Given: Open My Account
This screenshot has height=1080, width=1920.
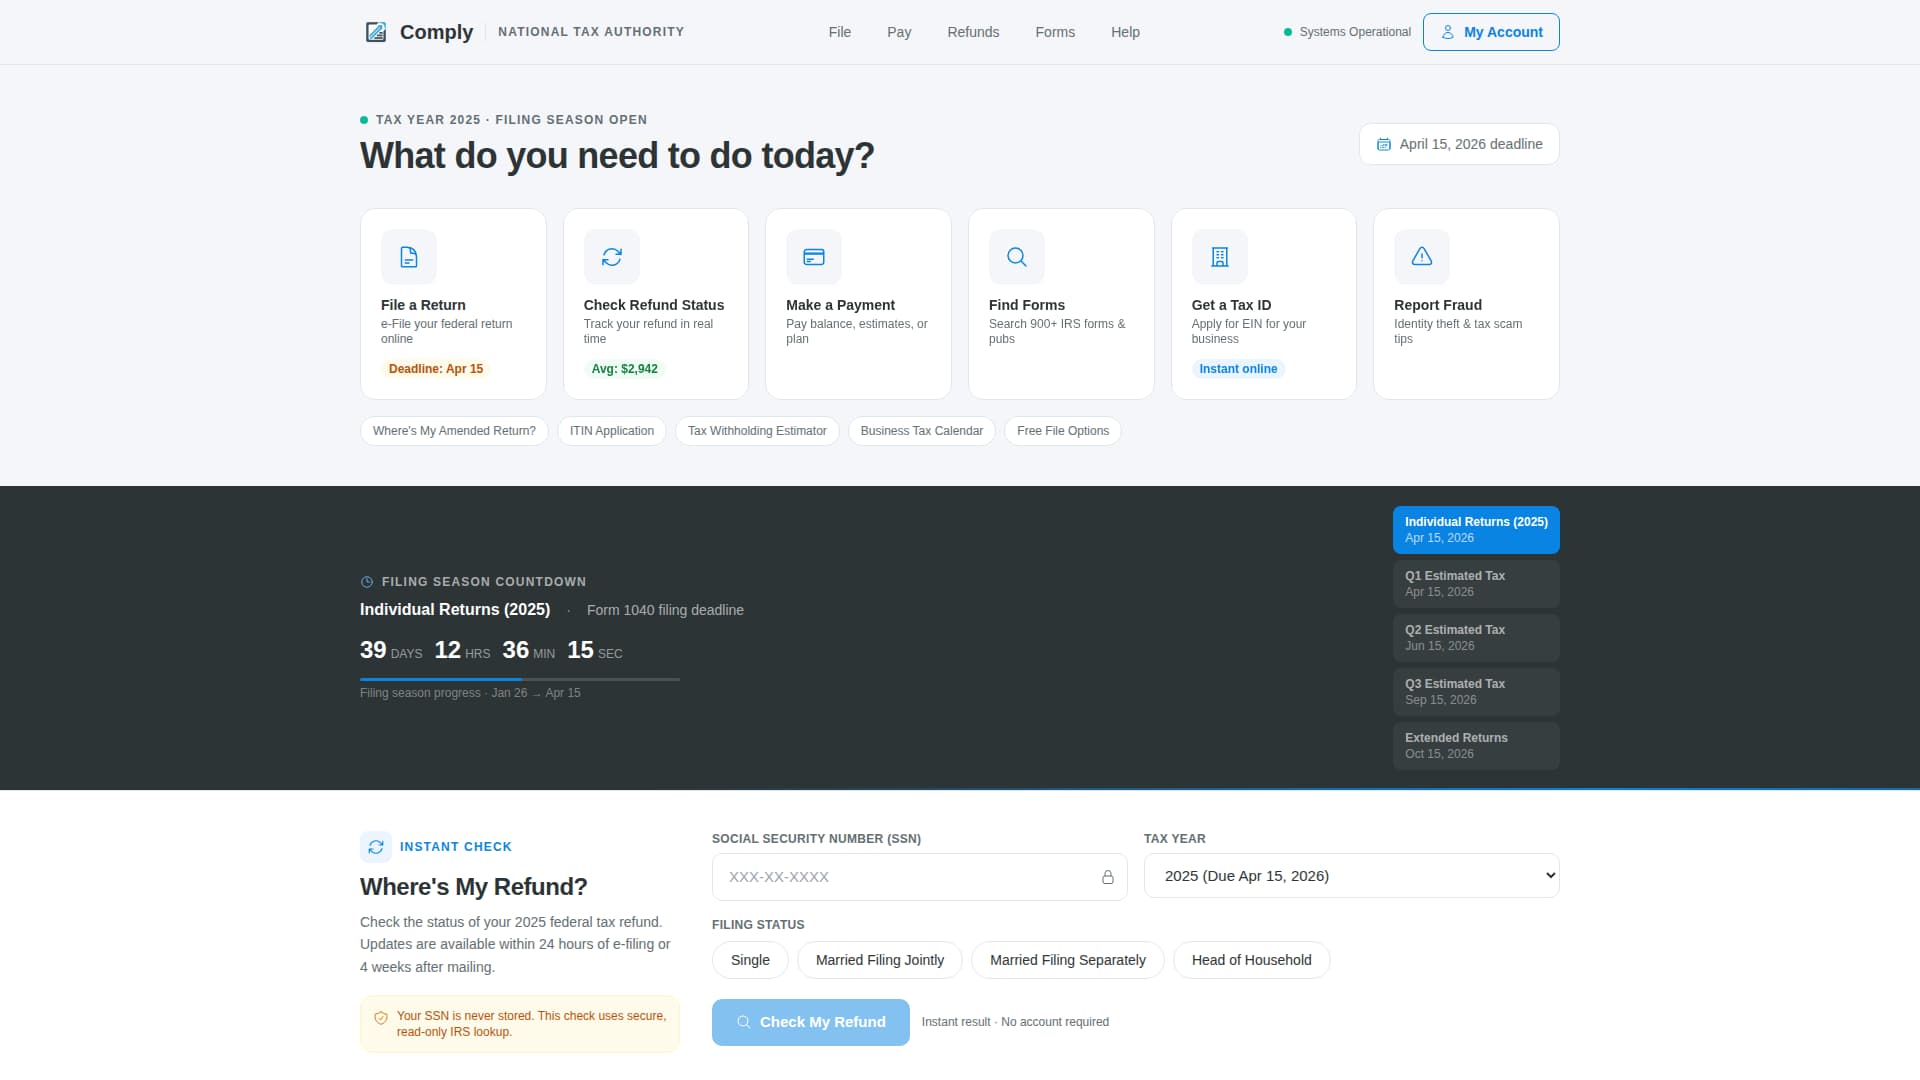Looking at the screenshot, I should 1491,32.
